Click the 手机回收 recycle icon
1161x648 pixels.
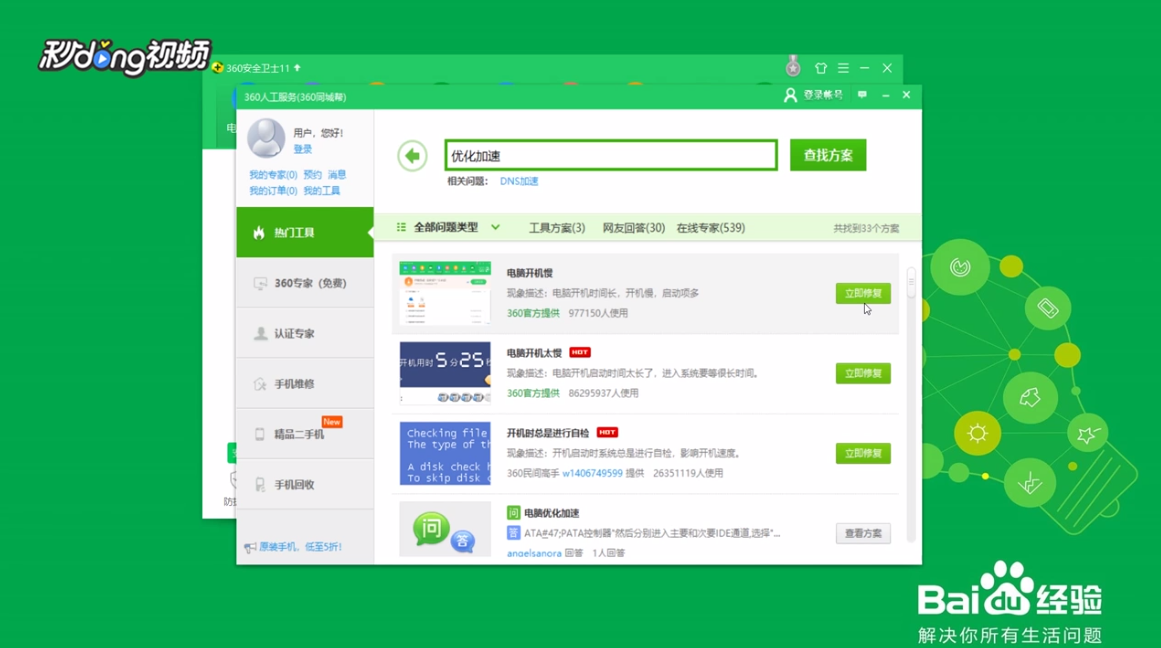point(260,484)
